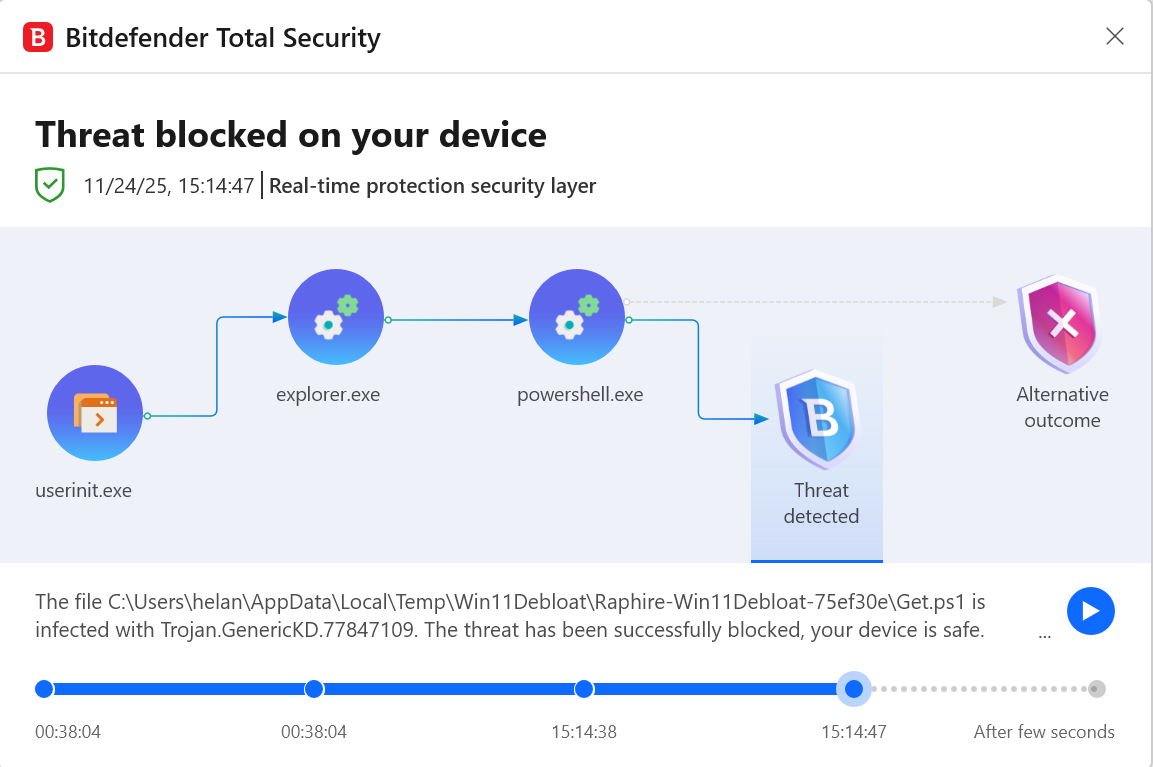Click the Threat detected Bitdefender shield icon
The image size is (1153, 767).
(x=818, y=418)
